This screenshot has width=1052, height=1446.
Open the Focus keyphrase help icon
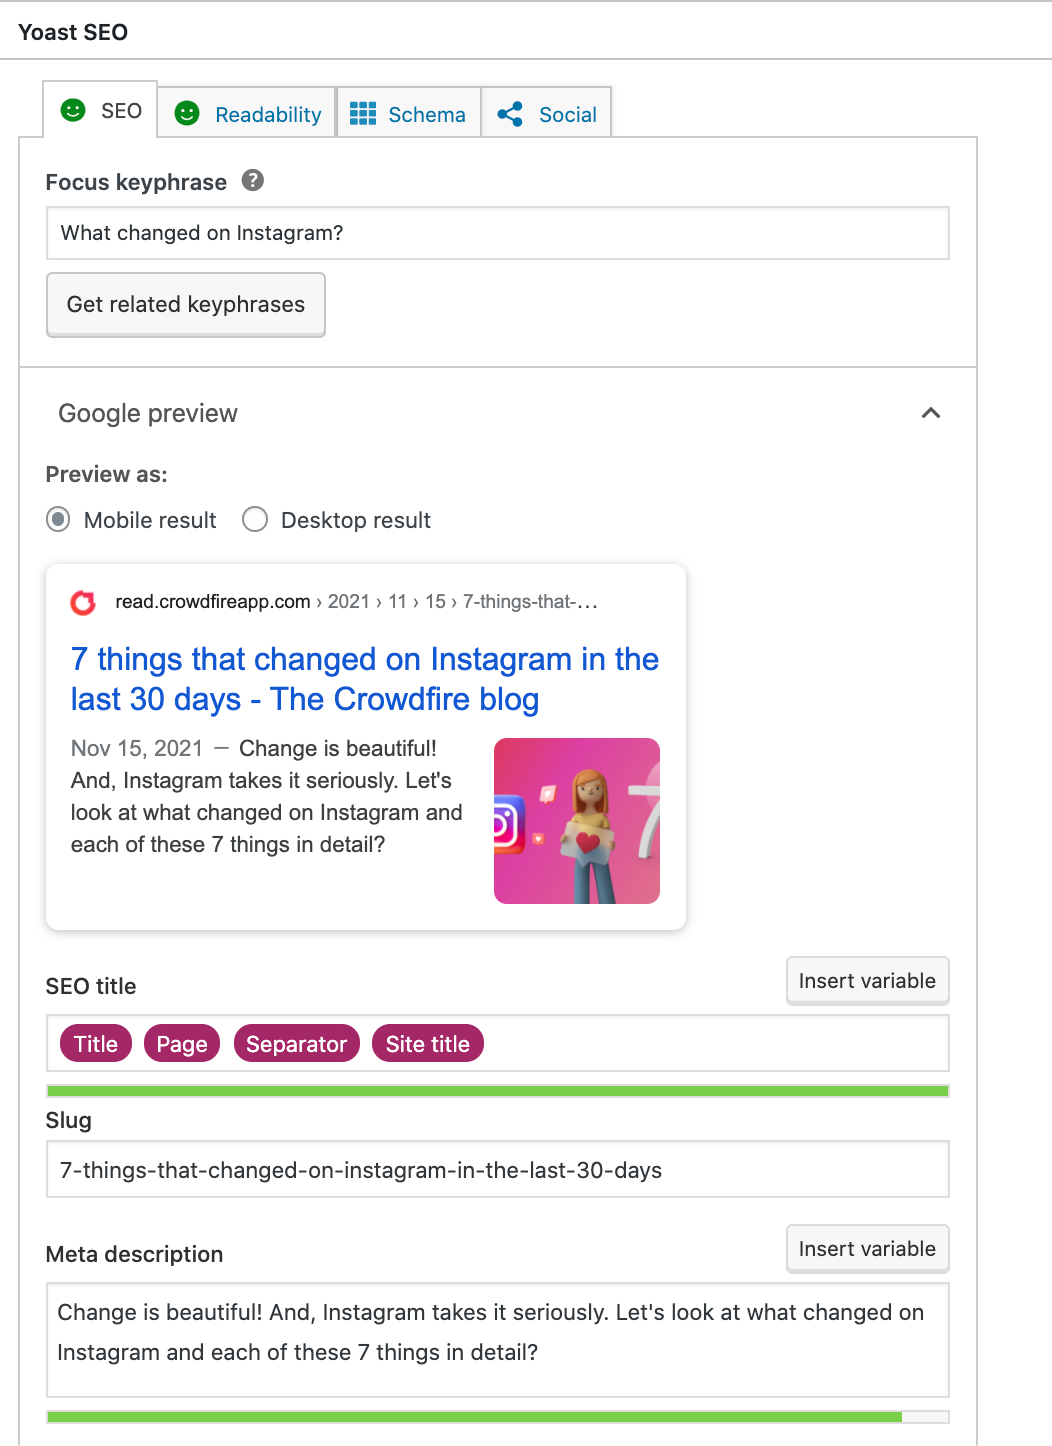(253, 181)
